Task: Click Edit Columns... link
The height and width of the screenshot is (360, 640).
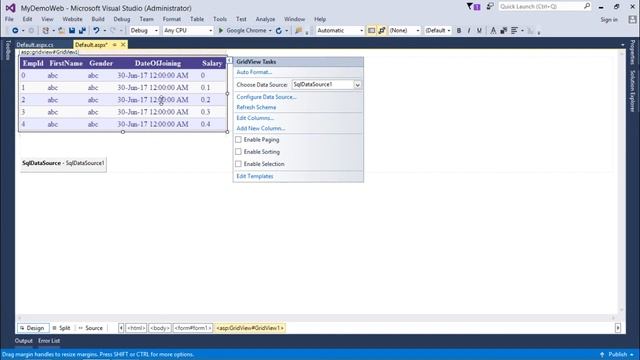Action: click(255, 118)
